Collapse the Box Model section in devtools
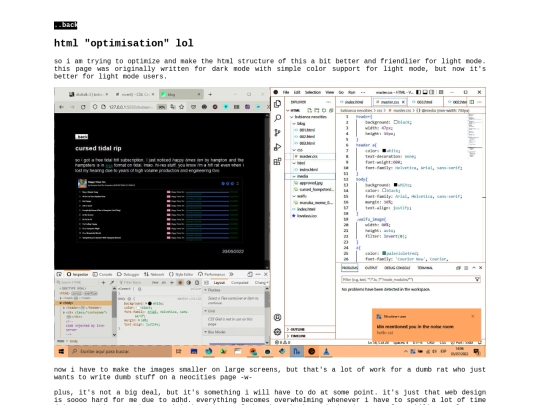 [233, 332]
